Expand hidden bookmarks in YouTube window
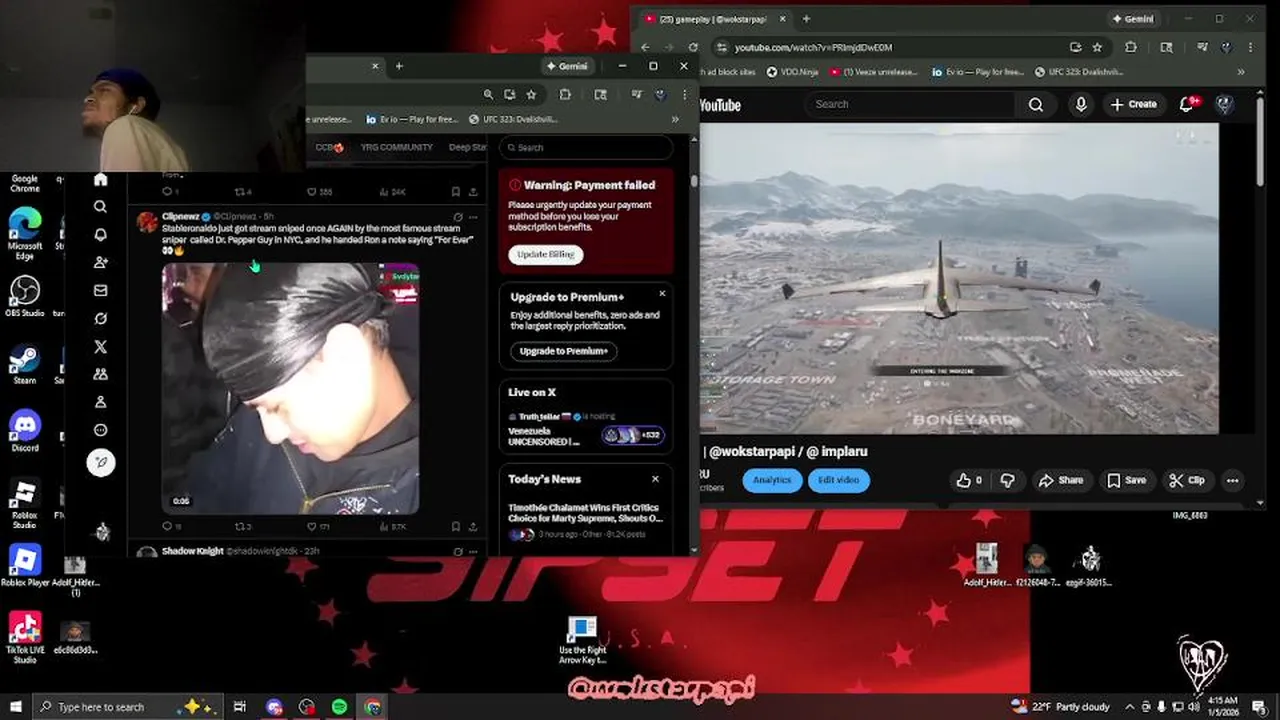This screenshot has height=720, width=1280. (x=1241, y=72)
